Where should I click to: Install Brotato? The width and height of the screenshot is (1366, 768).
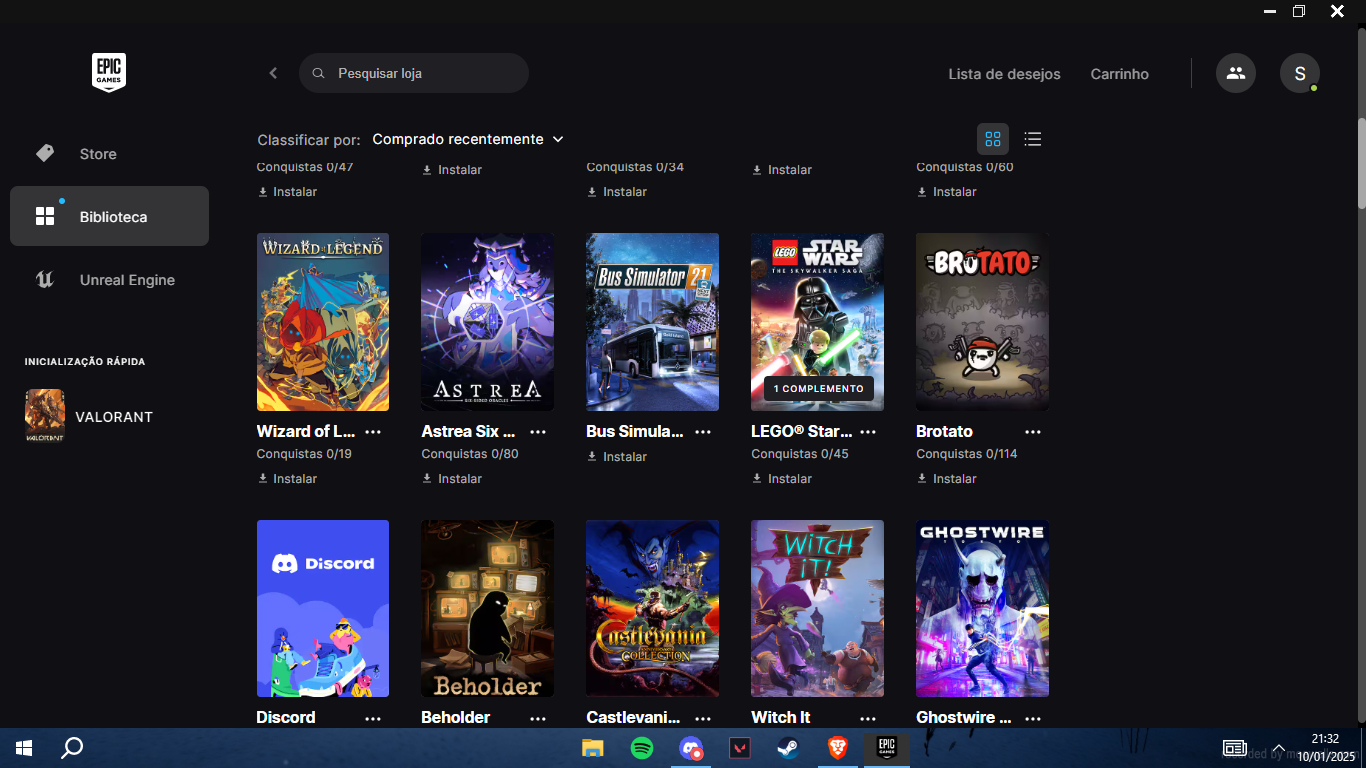point(947,479)
